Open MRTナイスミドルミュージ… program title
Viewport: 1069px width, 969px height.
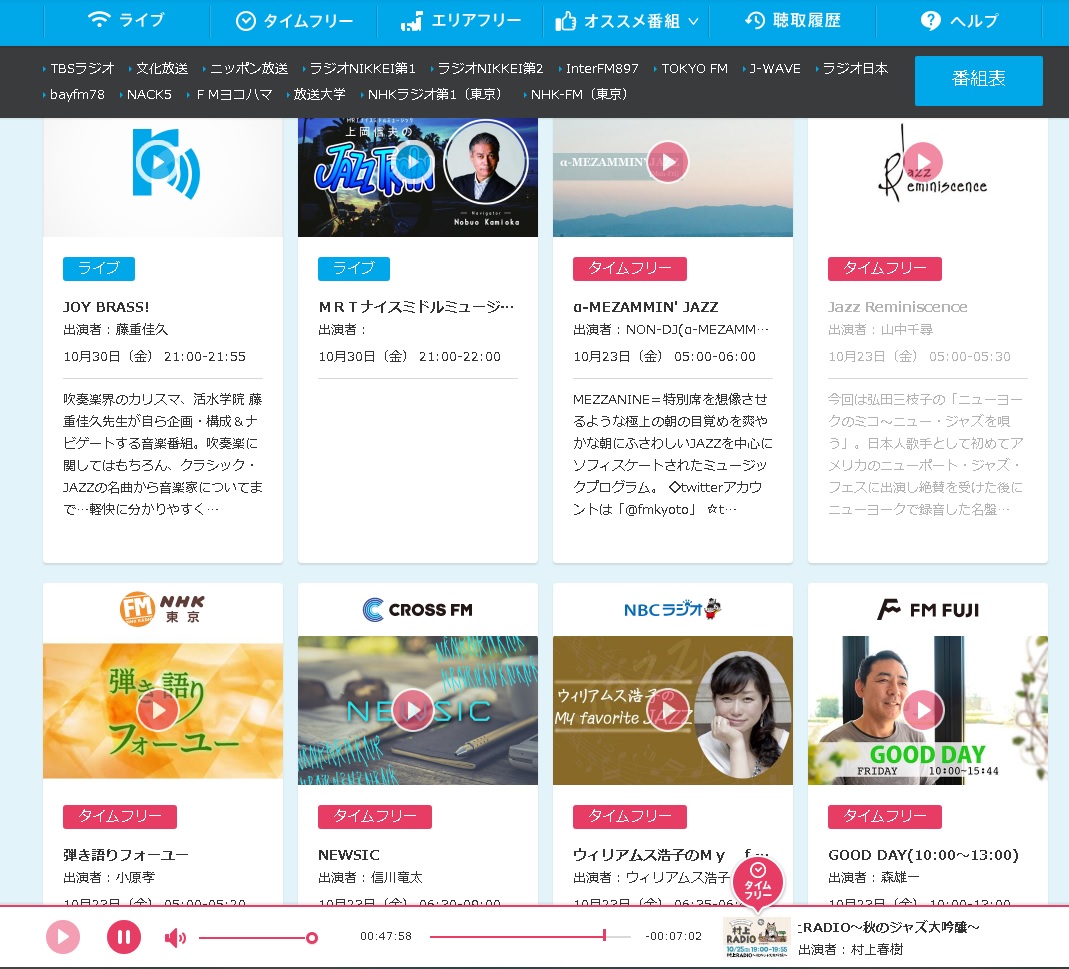tap(417, 307)
